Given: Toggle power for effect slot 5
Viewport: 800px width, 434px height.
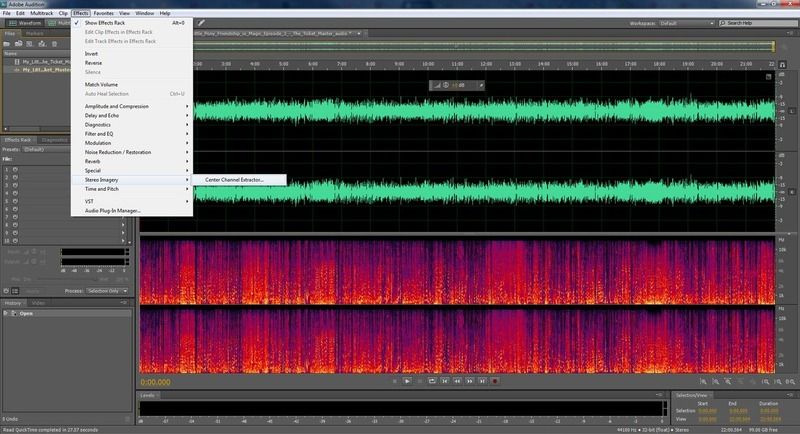Looking at the screenshot, I should 15,201.
